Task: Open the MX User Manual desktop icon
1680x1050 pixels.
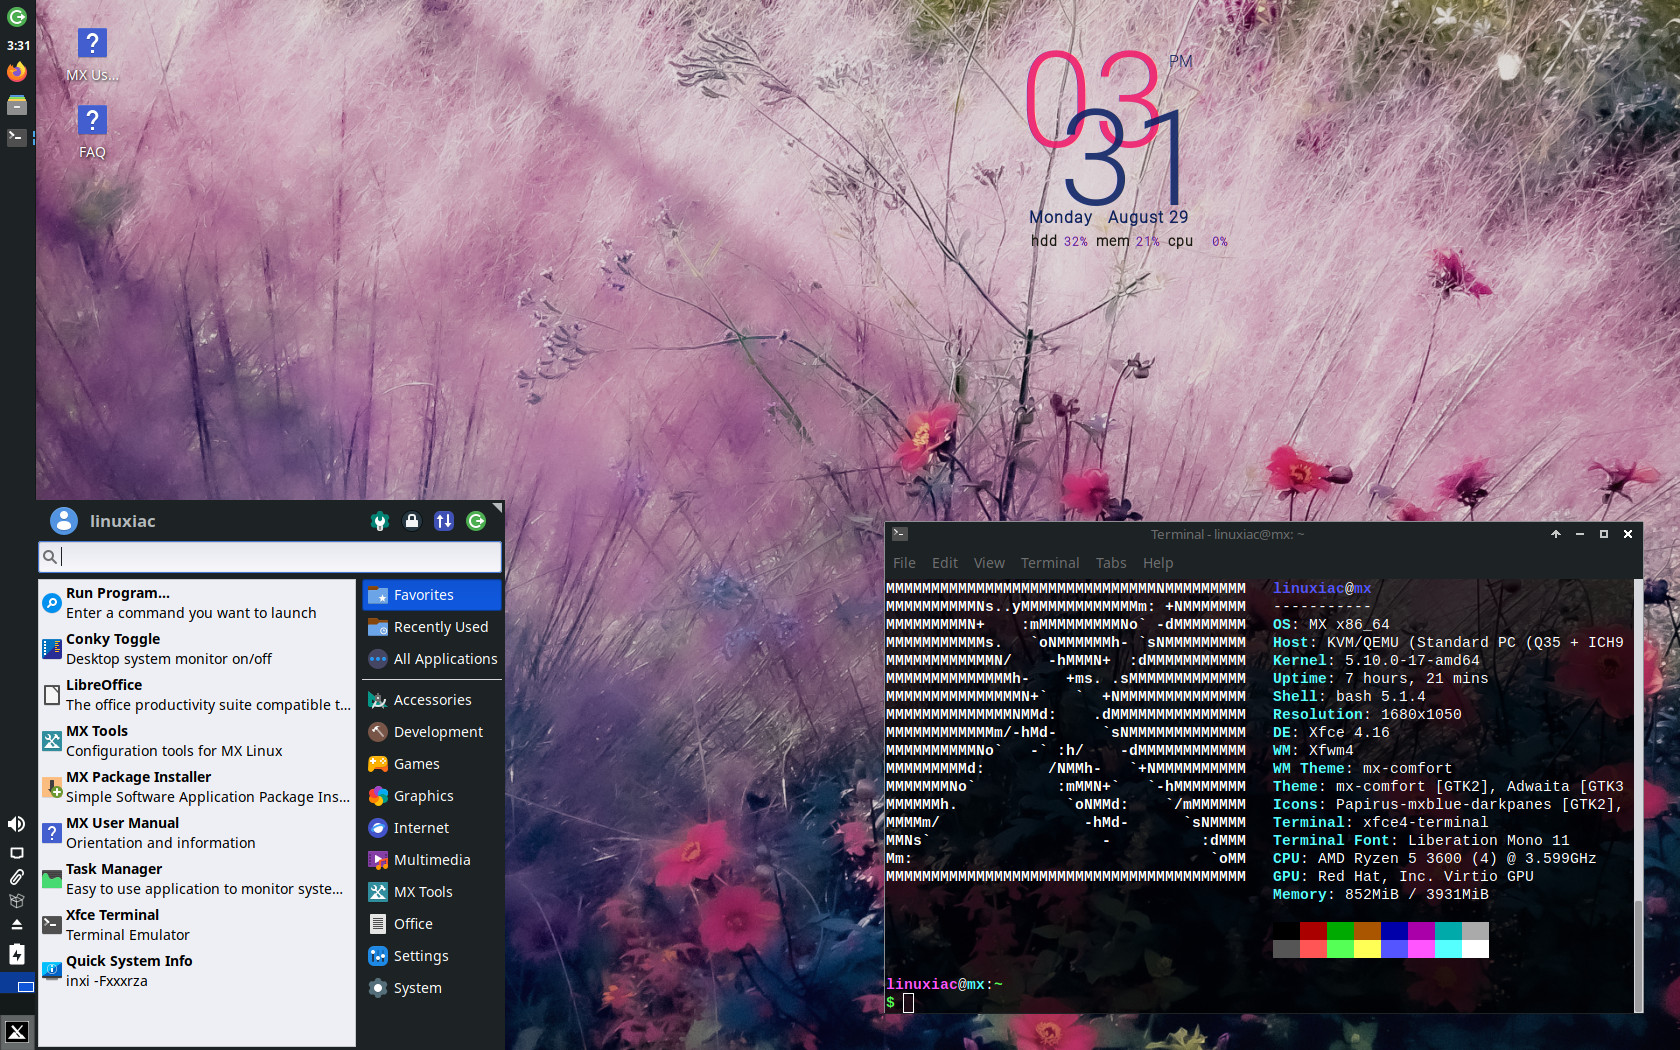Action: pyautogui.click(x=92, y=55)
